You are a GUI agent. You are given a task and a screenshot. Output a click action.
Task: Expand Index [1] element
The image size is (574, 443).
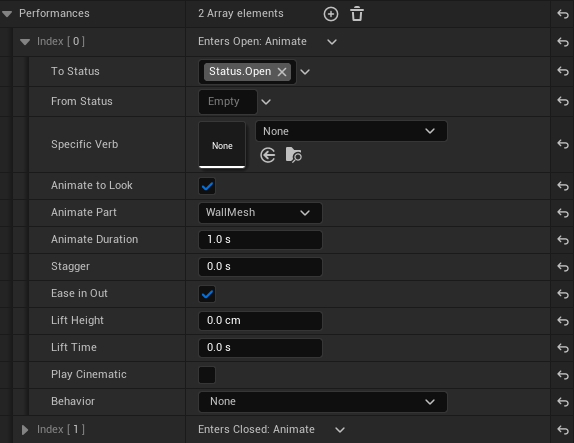click(25, 429)
